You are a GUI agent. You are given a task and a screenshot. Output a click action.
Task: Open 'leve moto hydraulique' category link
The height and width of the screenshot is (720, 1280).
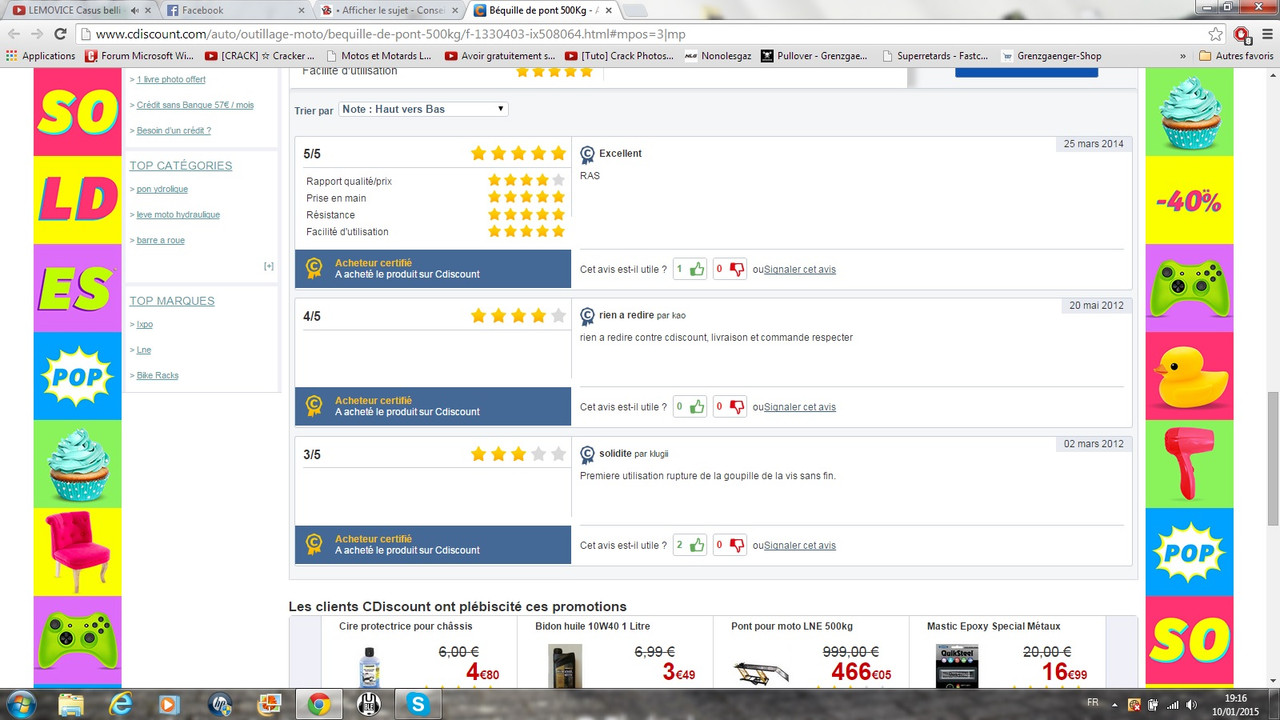click(178, 215)
